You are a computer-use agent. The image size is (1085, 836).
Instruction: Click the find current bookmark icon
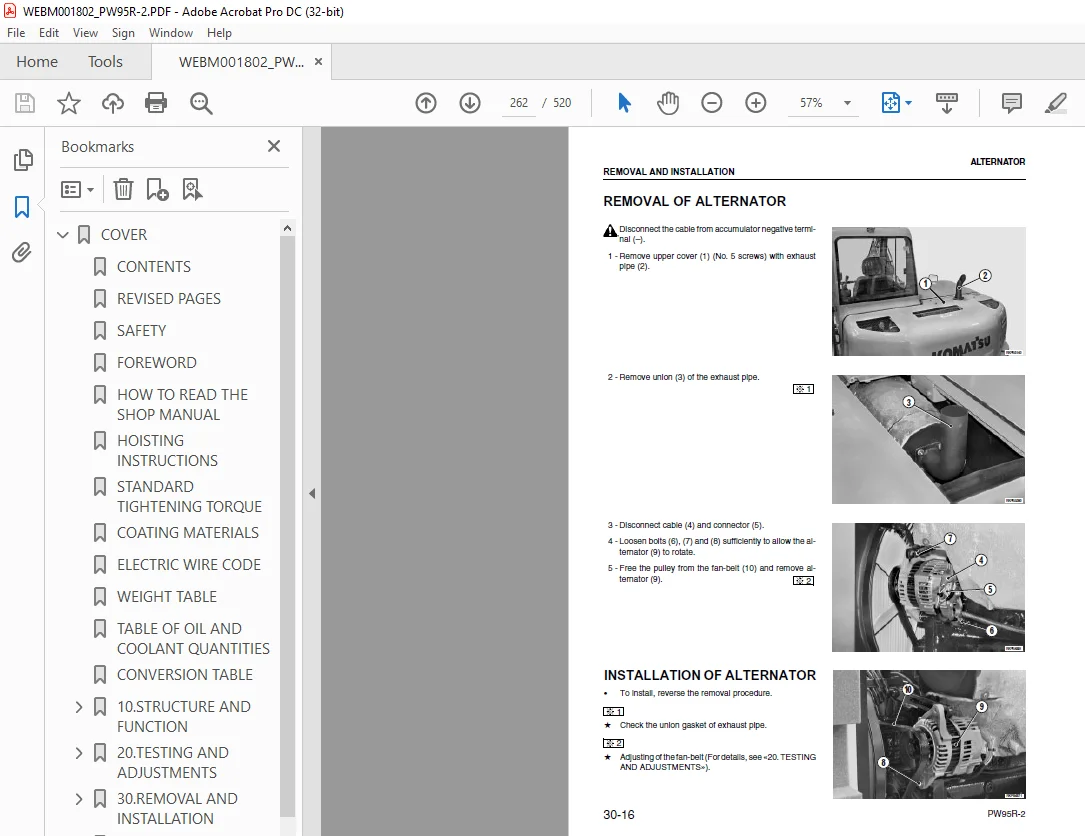tap(192, 189)
